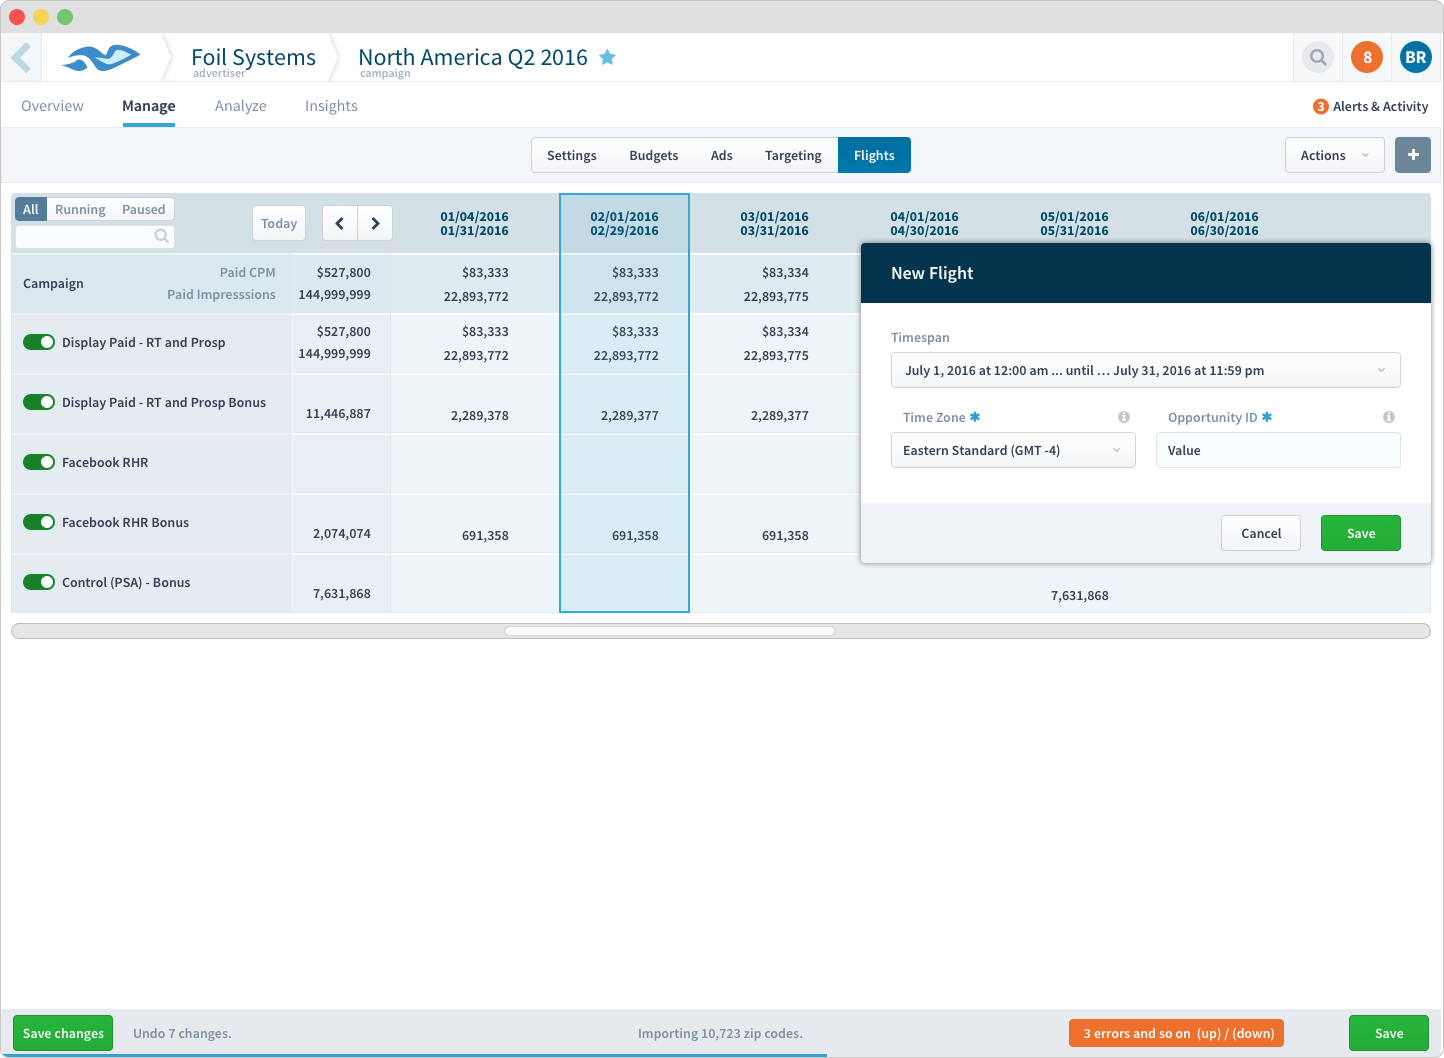Click the campaign filter search field
1444x1058 pixels.
(x=95, y=236)
